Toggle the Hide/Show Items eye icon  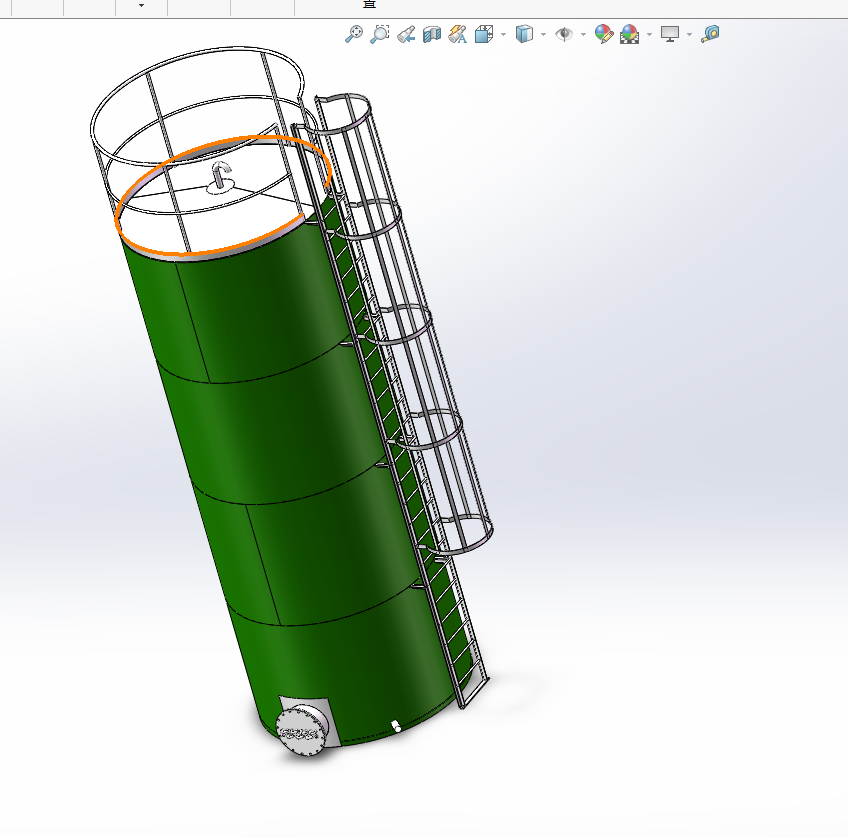(x=564, y=34)
